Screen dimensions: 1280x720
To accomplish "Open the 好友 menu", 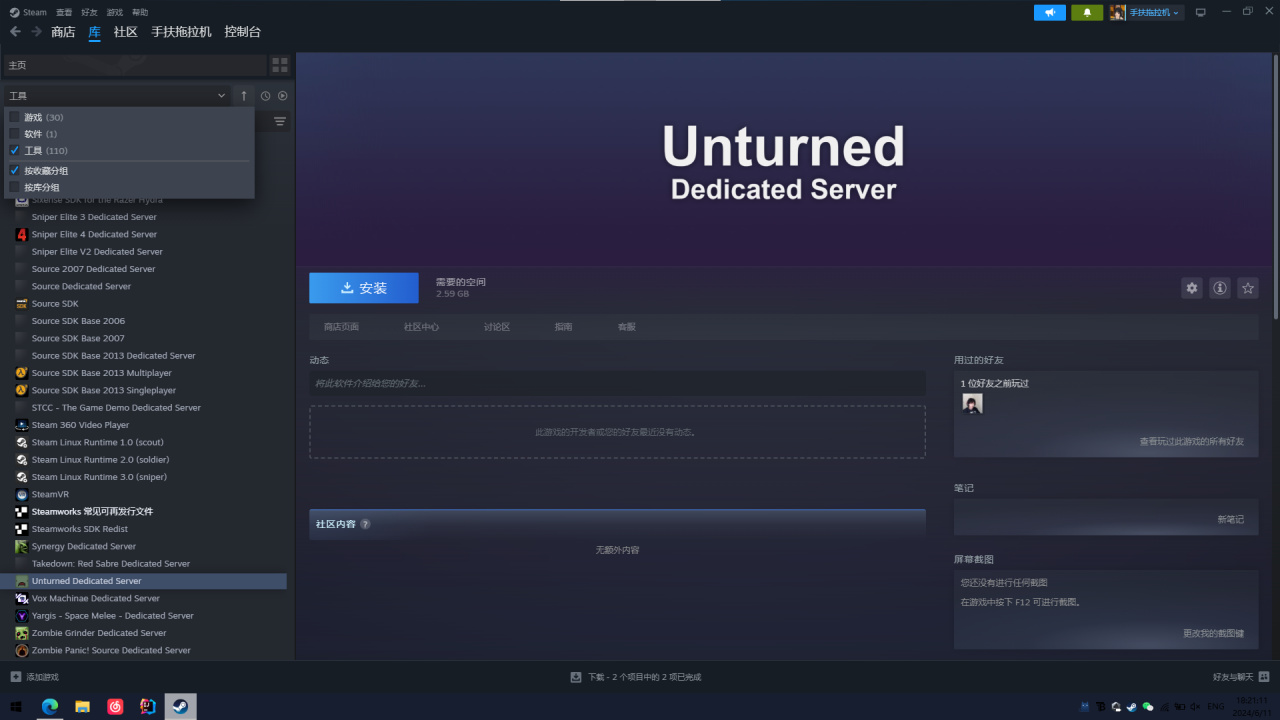I will pyautogui.click(x=89, y=12).
